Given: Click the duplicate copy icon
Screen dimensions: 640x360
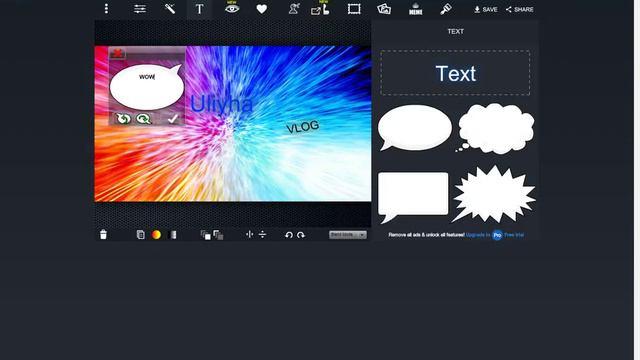Looking at the screenshot, I should click(140, 235).
